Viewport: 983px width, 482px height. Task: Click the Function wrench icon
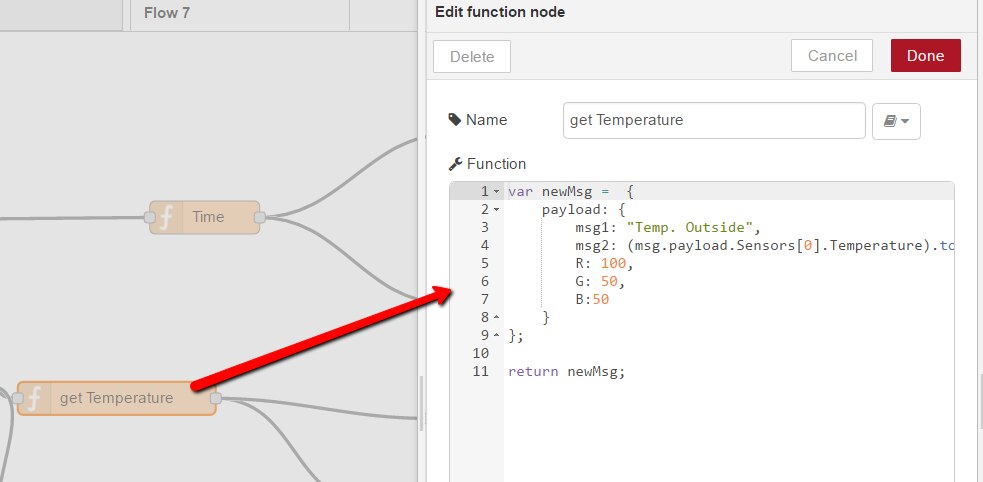tap(455, 164)
